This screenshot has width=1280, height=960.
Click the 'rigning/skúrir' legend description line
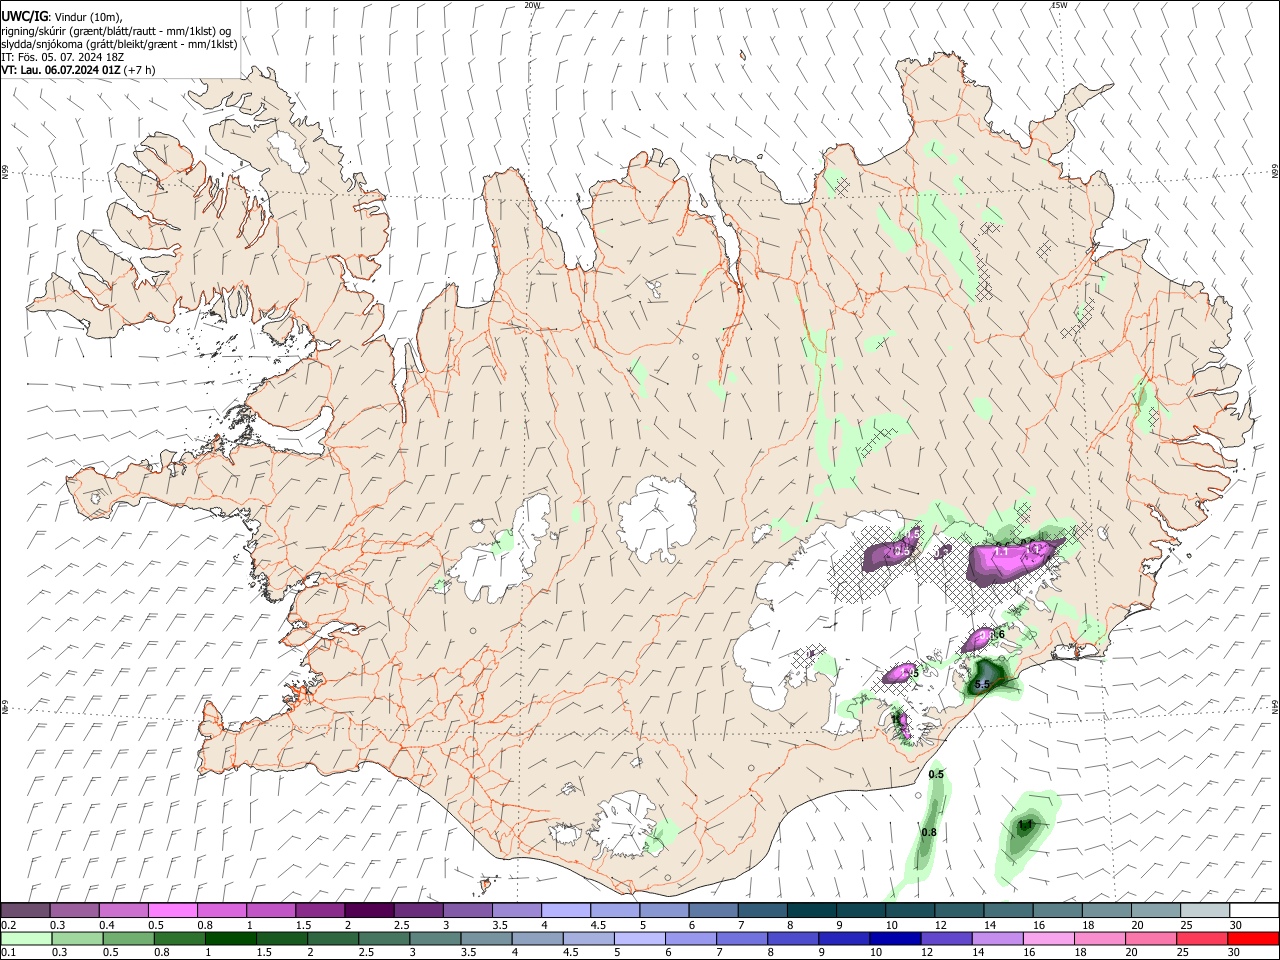116,30
